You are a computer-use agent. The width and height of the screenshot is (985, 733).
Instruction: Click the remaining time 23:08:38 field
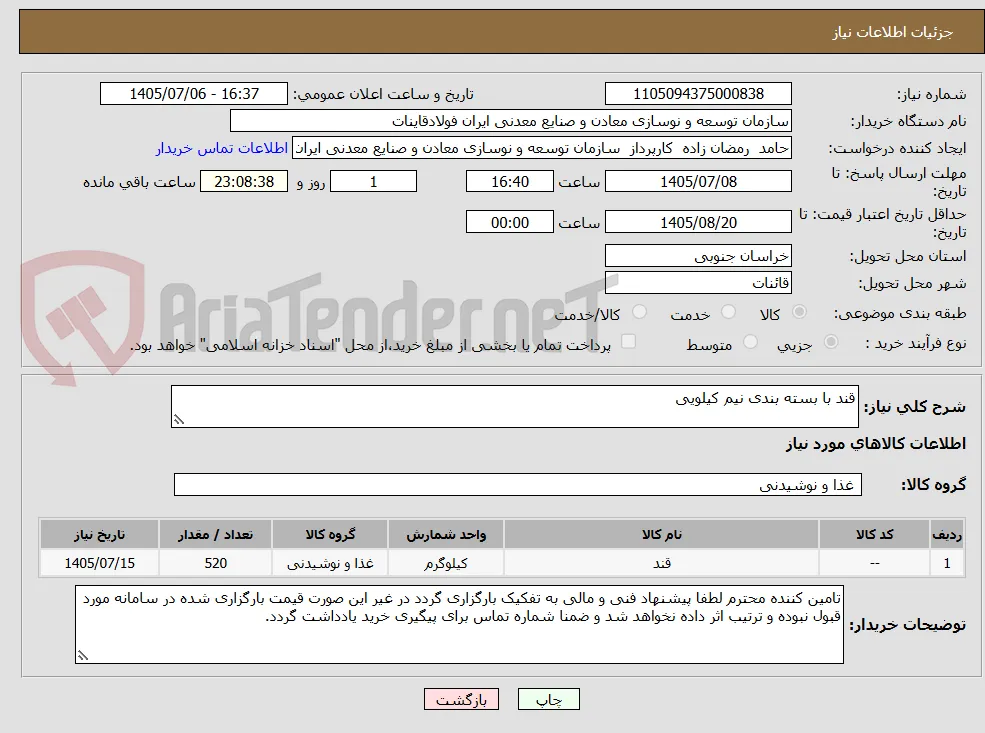pos(244,182)
